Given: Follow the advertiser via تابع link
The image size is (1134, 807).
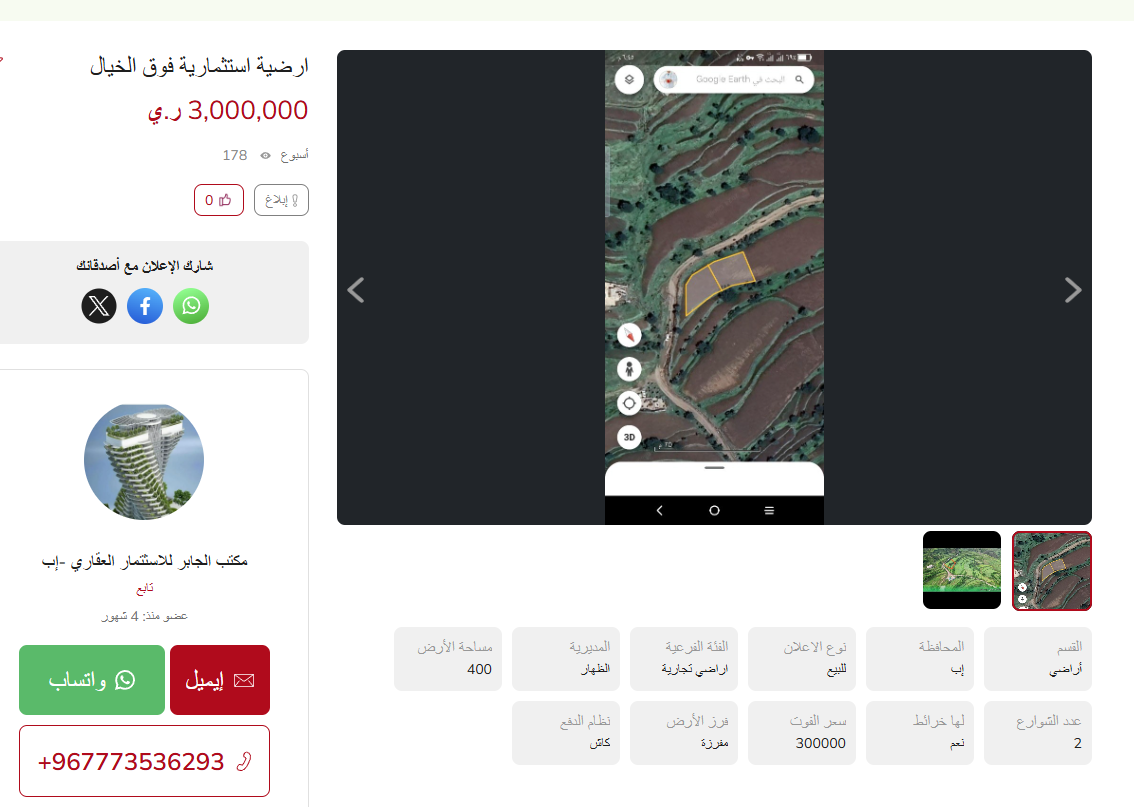Looking at the screenshot, I should tap(145, 589).
